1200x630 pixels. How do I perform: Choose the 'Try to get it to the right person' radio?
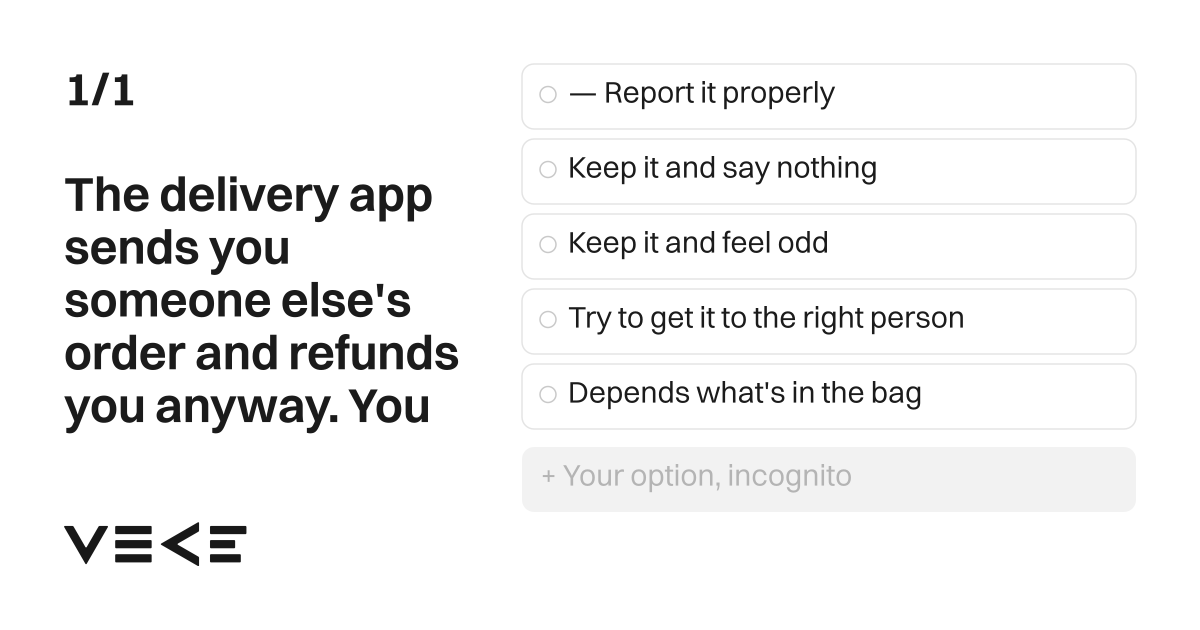pyautogui.click(x=548, y=320)
